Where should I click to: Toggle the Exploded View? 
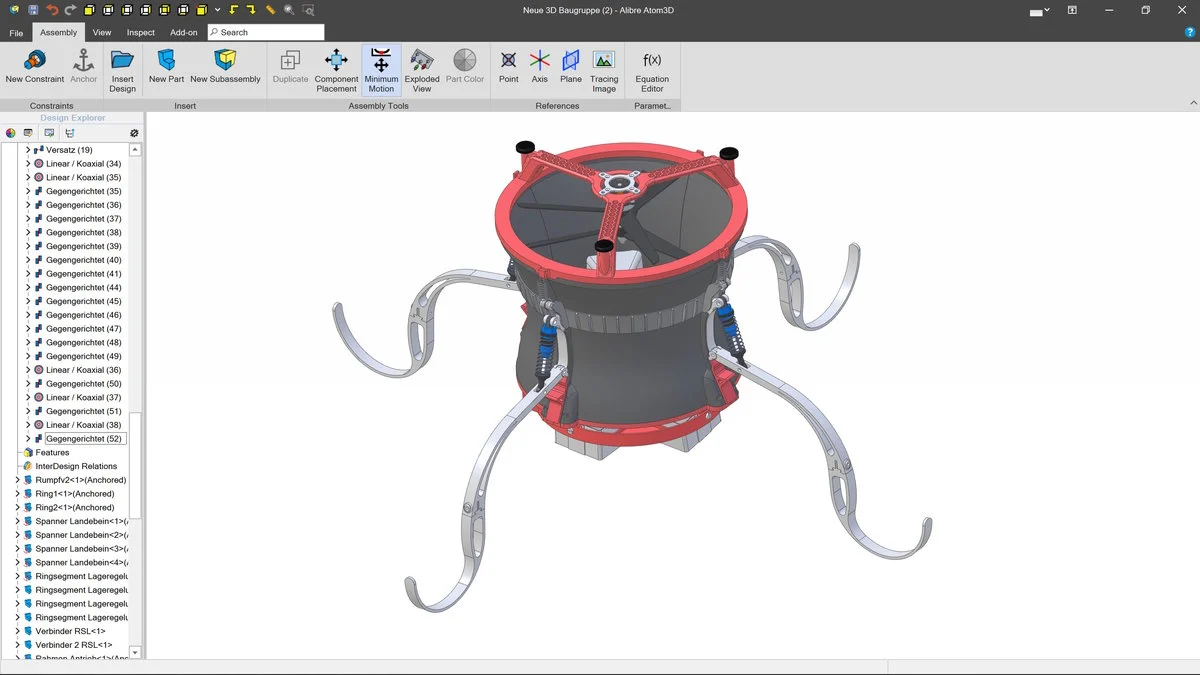422,70
